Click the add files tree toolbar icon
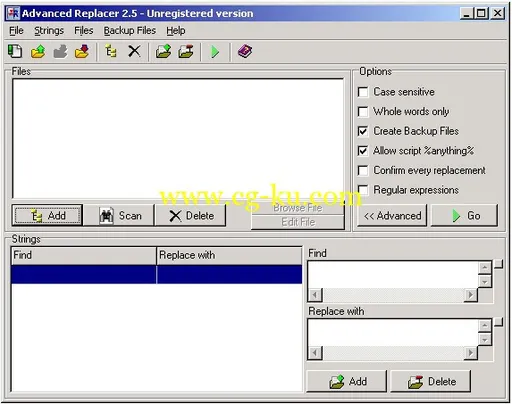Viewport: 512px width, 404px height. click(x=111, y=52)
